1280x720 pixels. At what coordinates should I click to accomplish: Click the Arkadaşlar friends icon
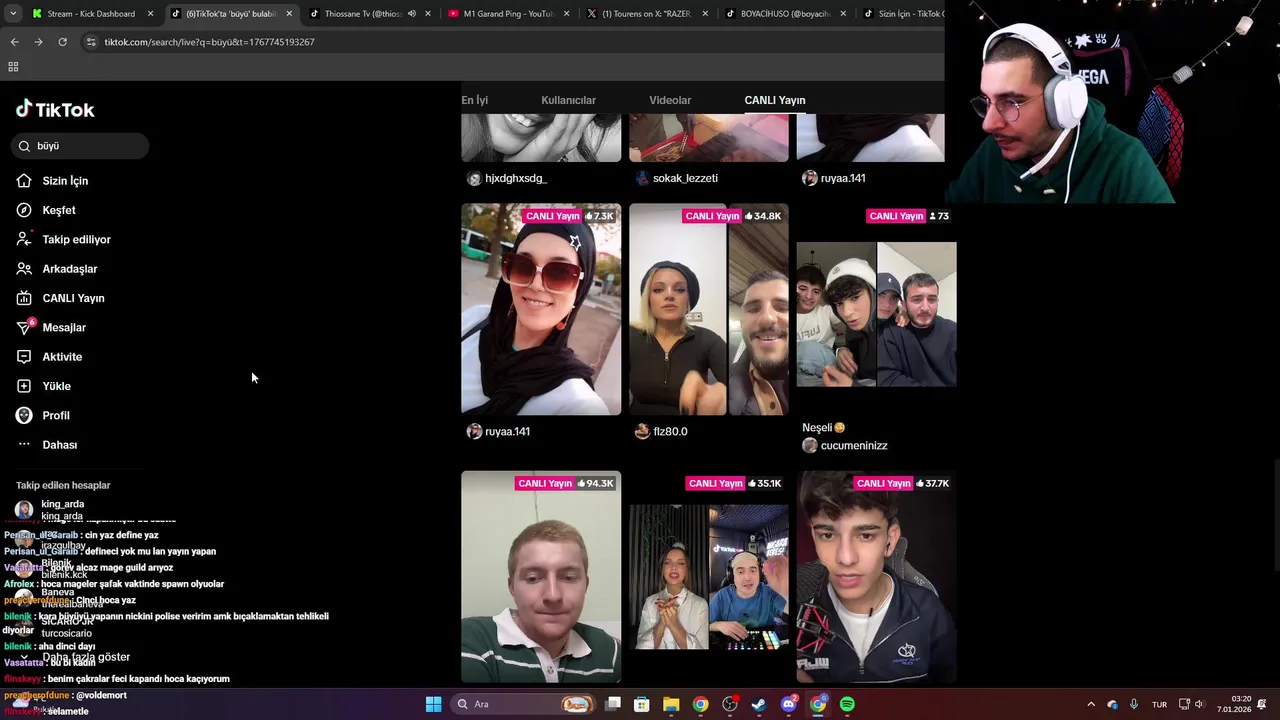tap(24, 269)
